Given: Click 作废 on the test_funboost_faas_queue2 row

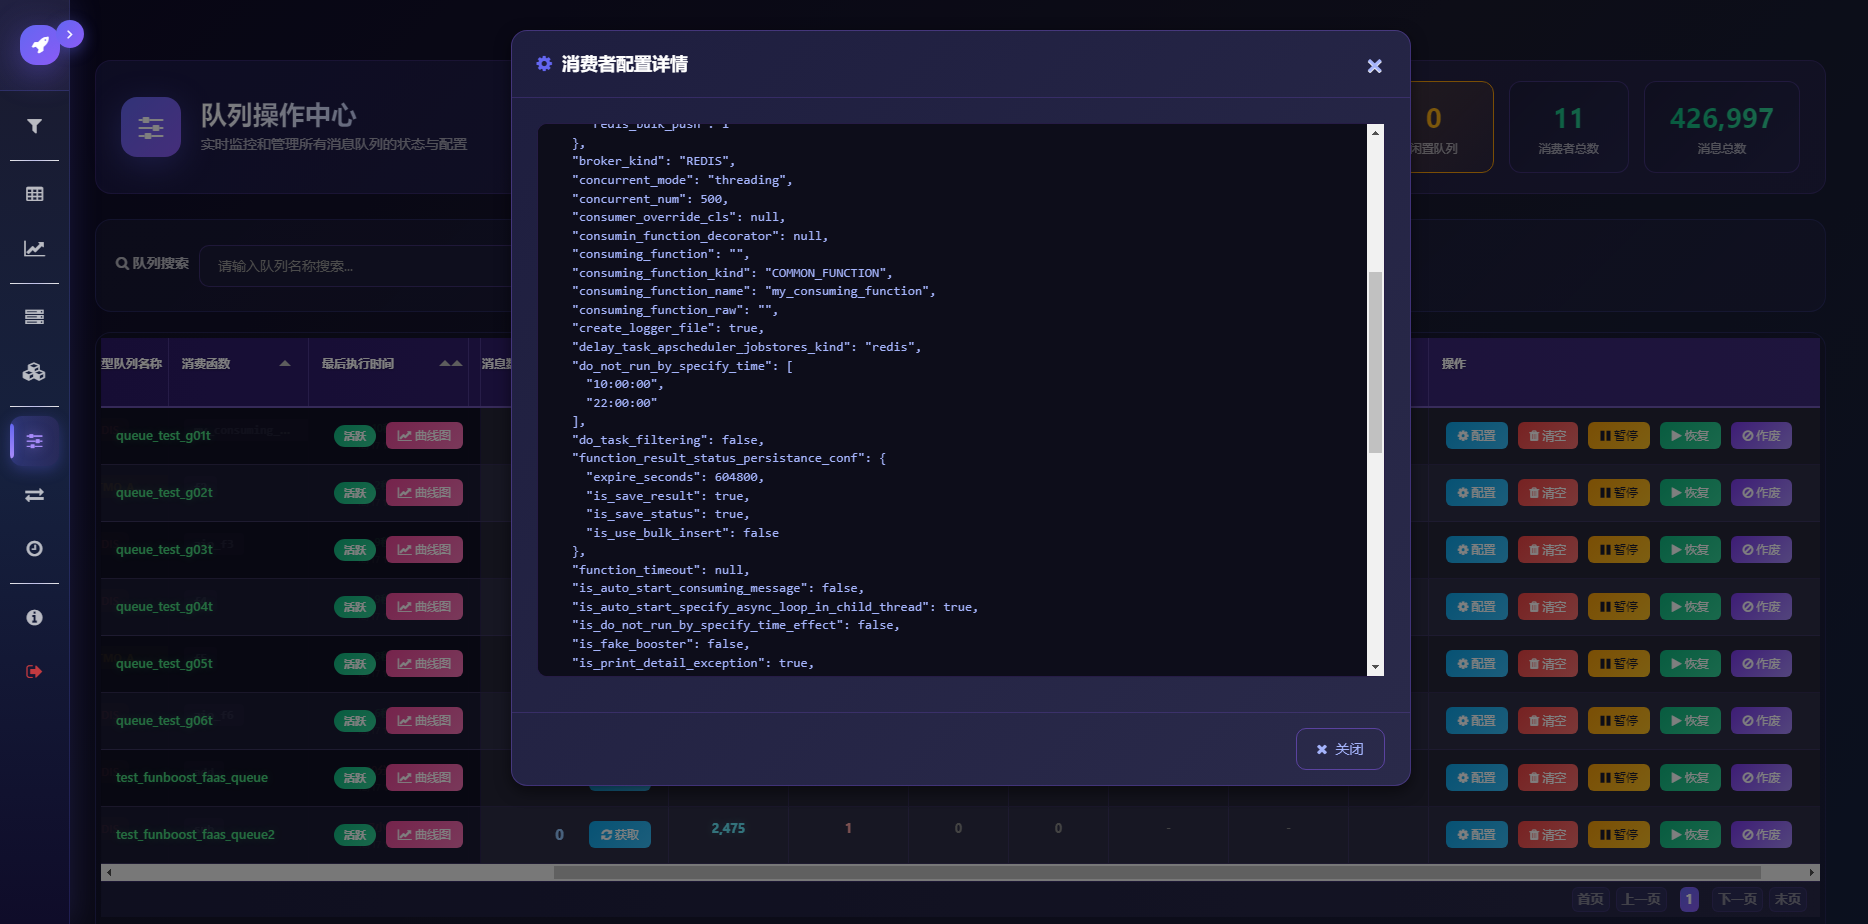Looking at the screenshot, I should 1761,835.
